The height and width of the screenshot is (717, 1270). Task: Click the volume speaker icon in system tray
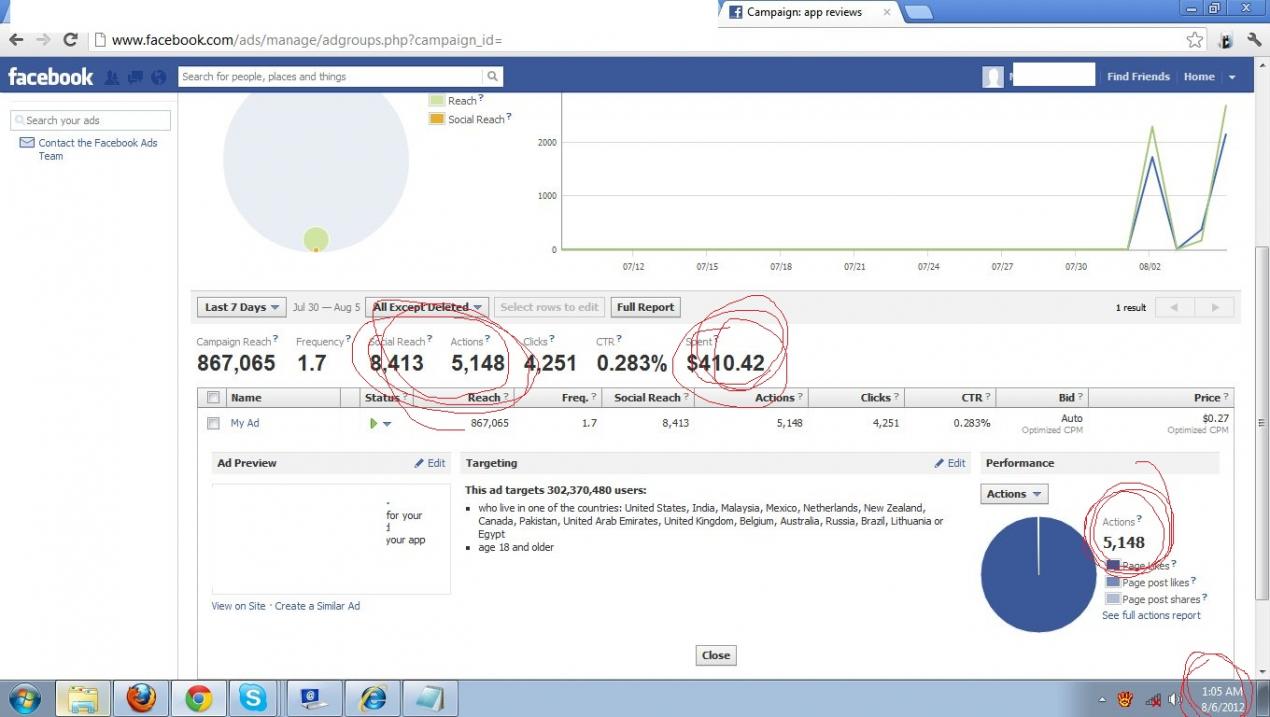point(1173,700)
